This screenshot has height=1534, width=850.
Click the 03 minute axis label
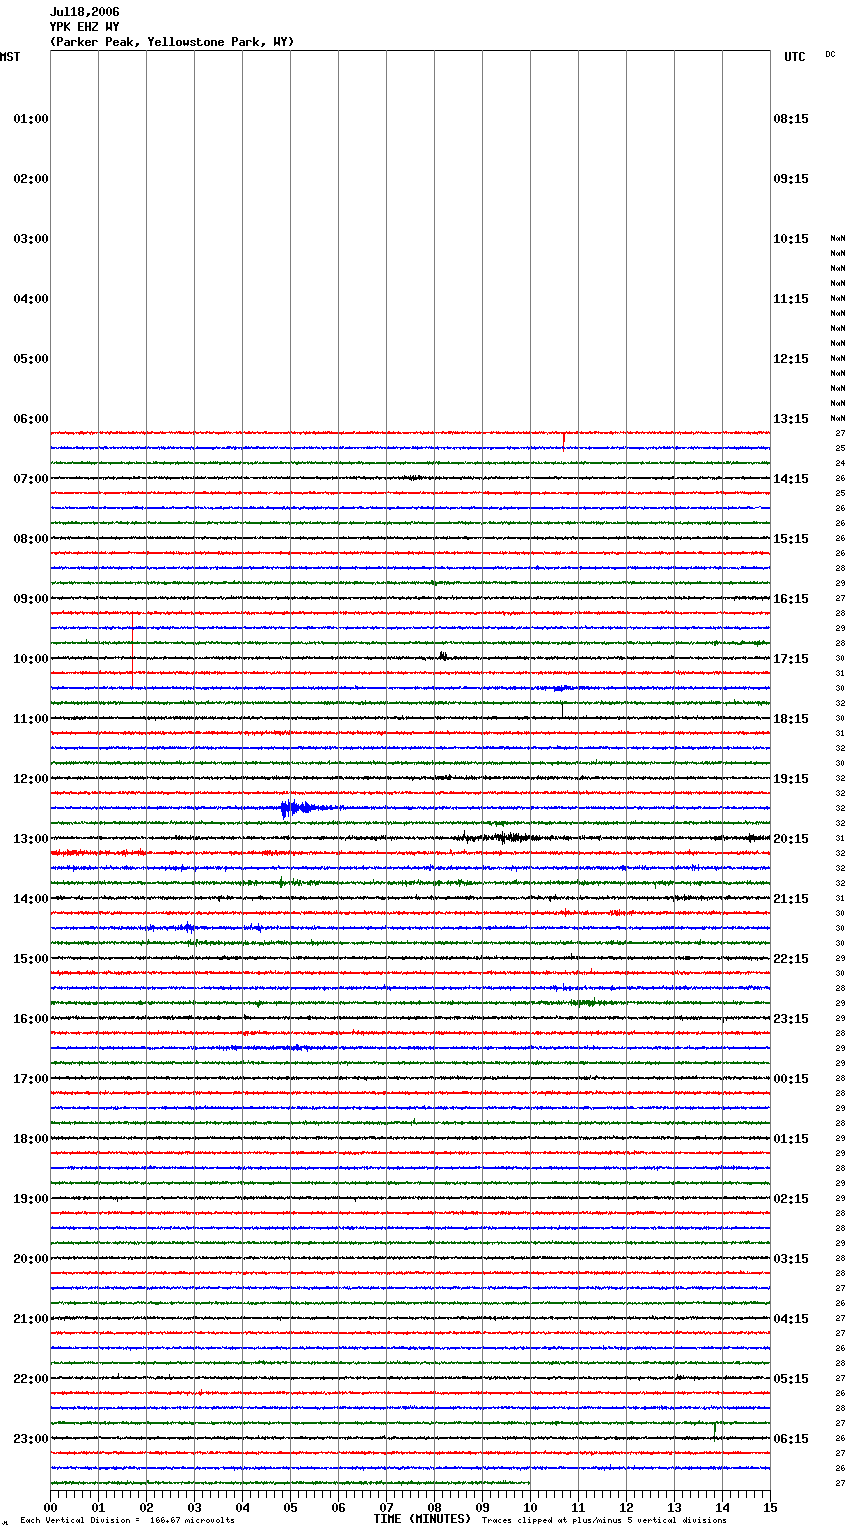194,1507
